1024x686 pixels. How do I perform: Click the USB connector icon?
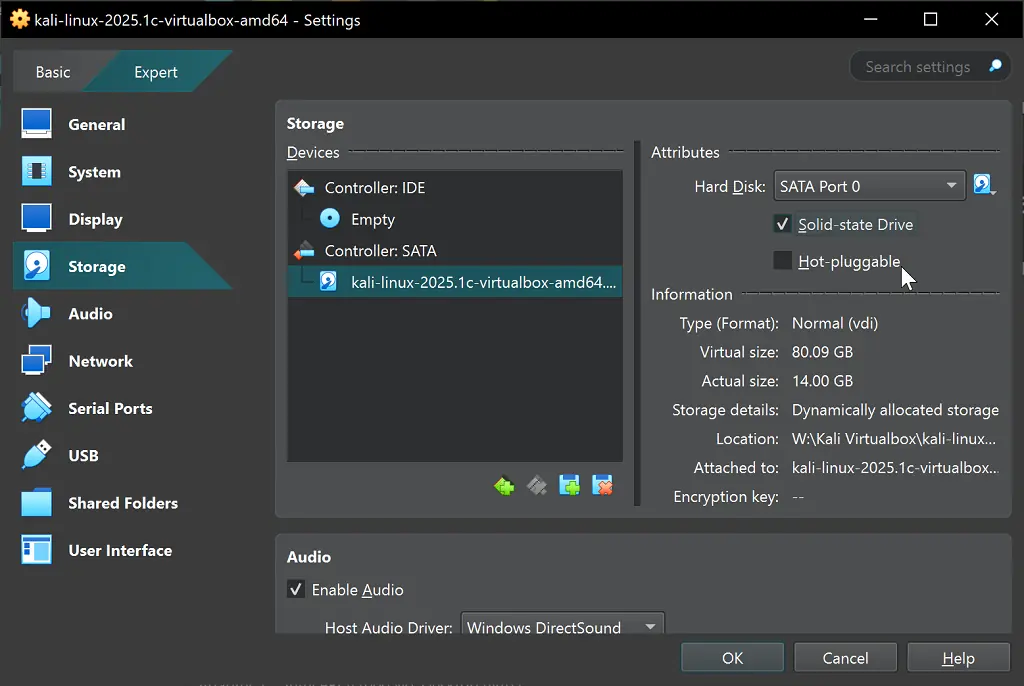point(36,455)
